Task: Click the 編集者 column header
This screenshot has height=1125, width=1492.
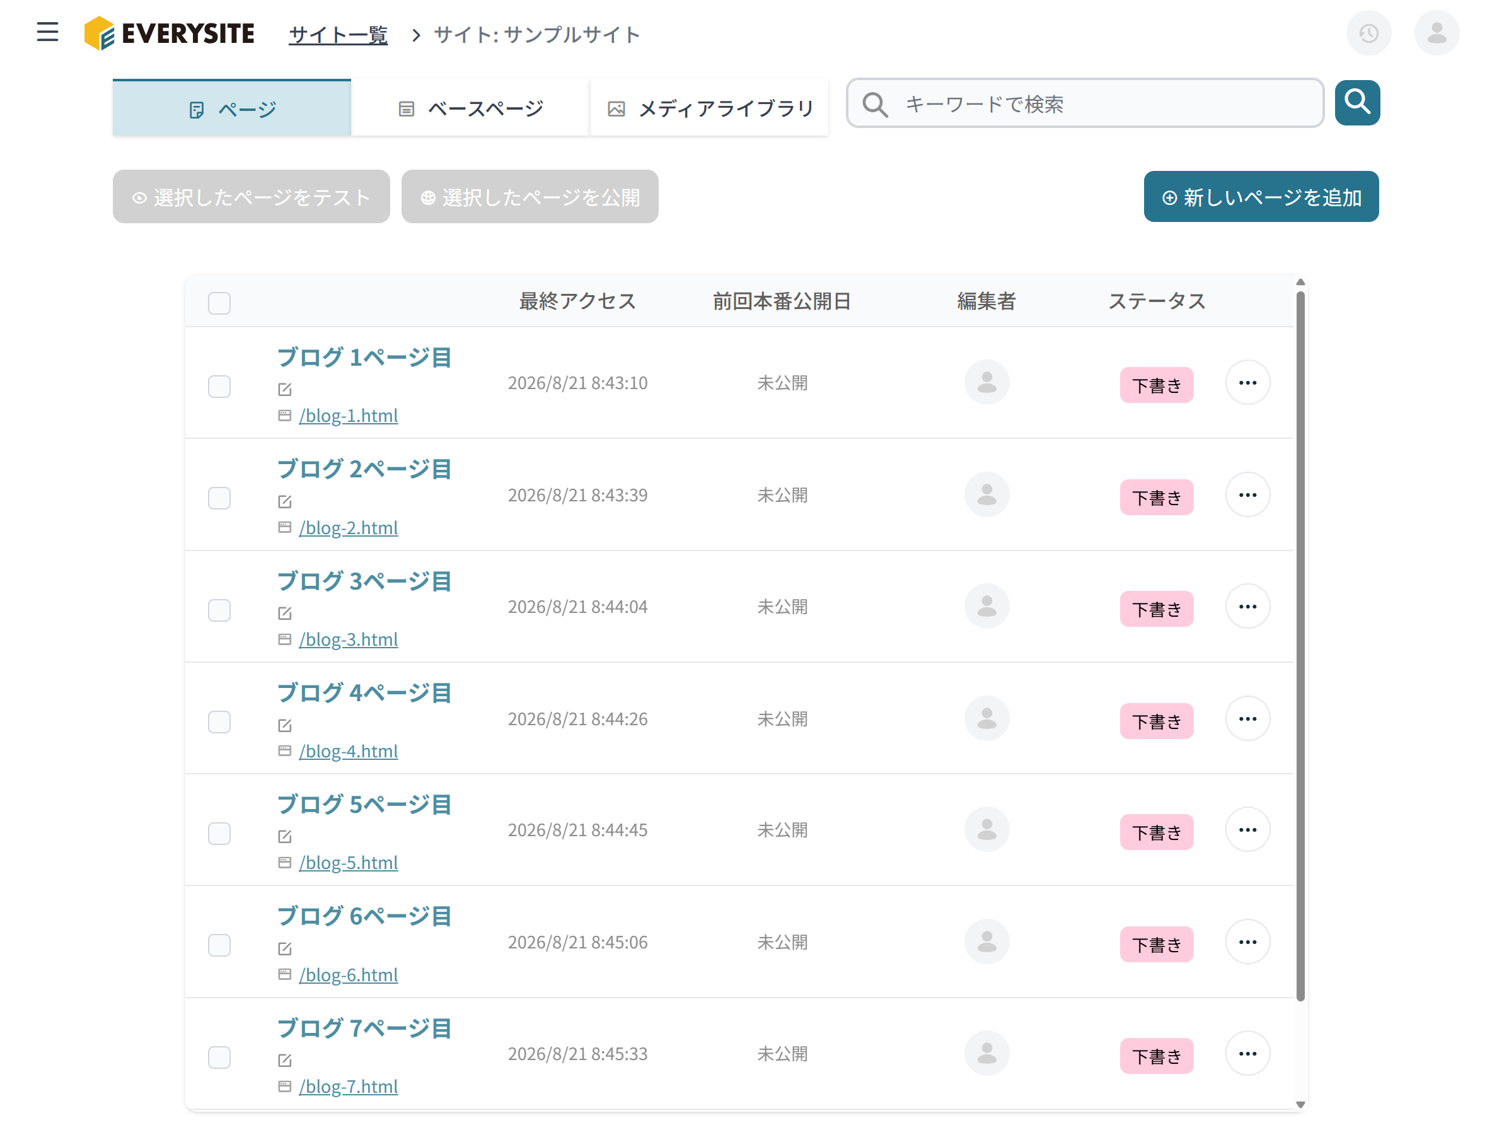Action: [986, 301]
